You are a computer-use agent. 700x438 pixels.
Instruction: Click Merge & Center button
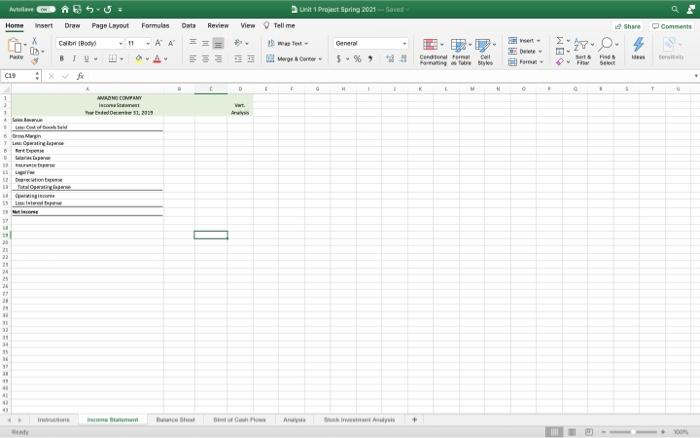tap(294, 58)
